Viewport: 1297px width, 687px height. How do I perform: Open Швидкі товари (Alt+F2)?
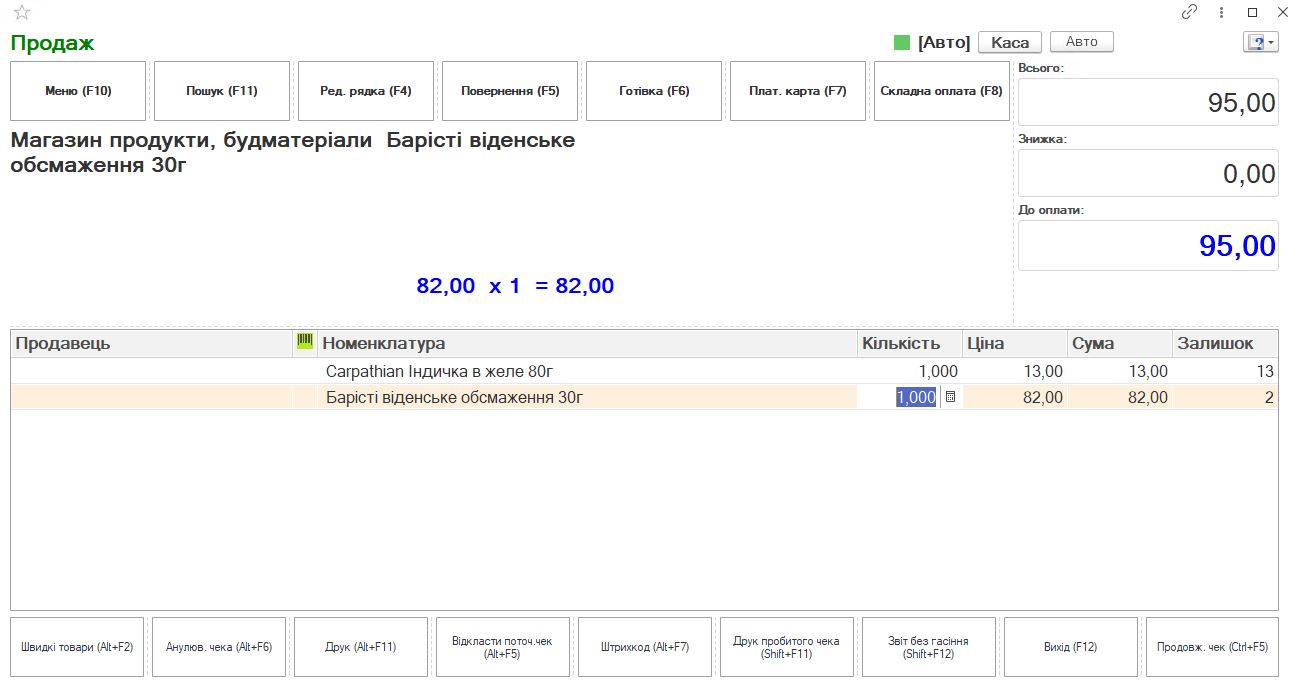77,647
